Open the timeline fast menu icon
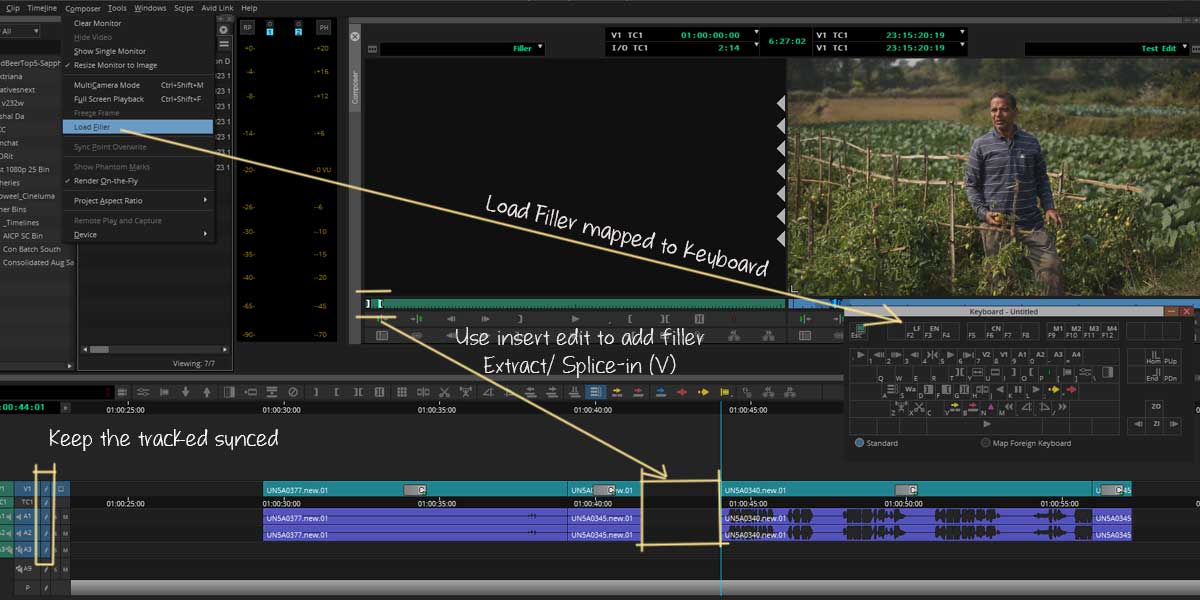 pyautogui.click(x=124, y=392)
